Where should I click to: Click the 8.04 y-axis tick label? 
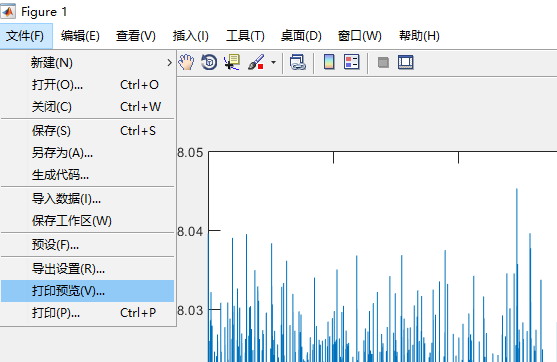tap(190, 232)
